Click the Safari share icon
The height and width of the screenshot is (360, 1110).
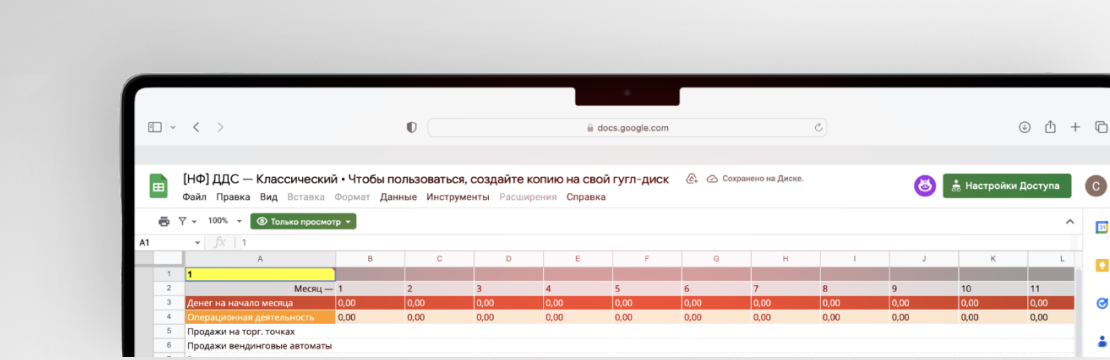point(1051,127)
